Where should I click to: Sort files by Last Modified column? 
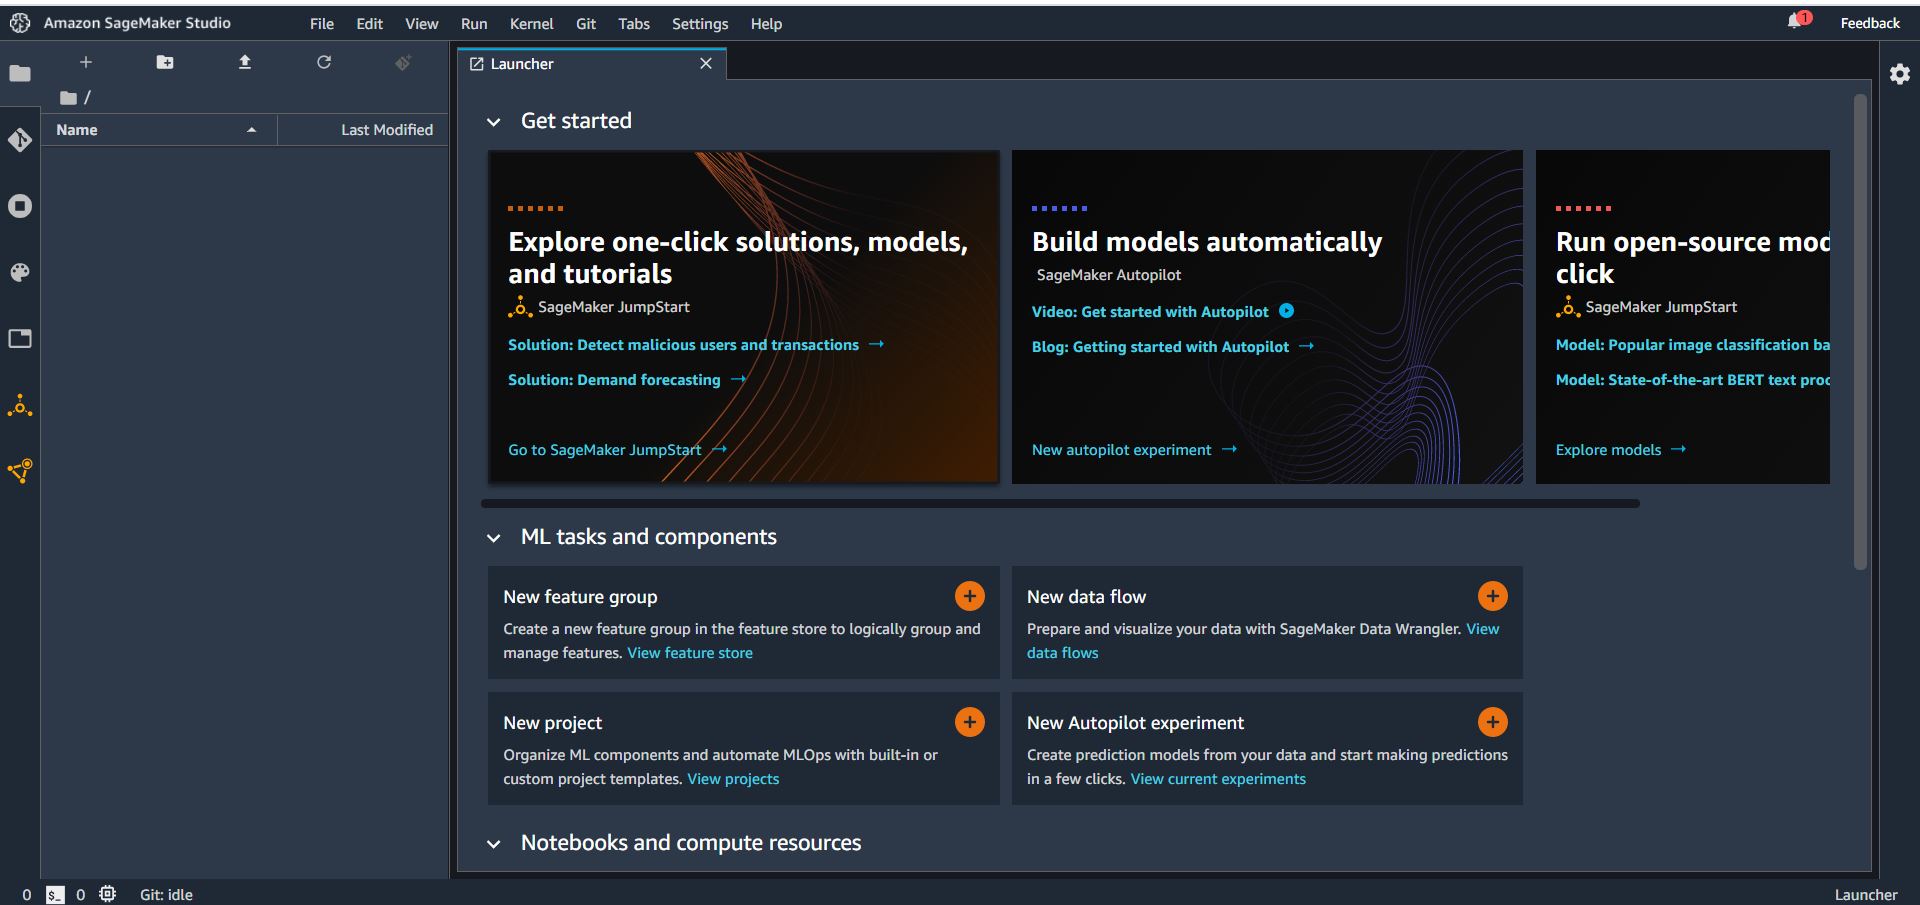363,130
